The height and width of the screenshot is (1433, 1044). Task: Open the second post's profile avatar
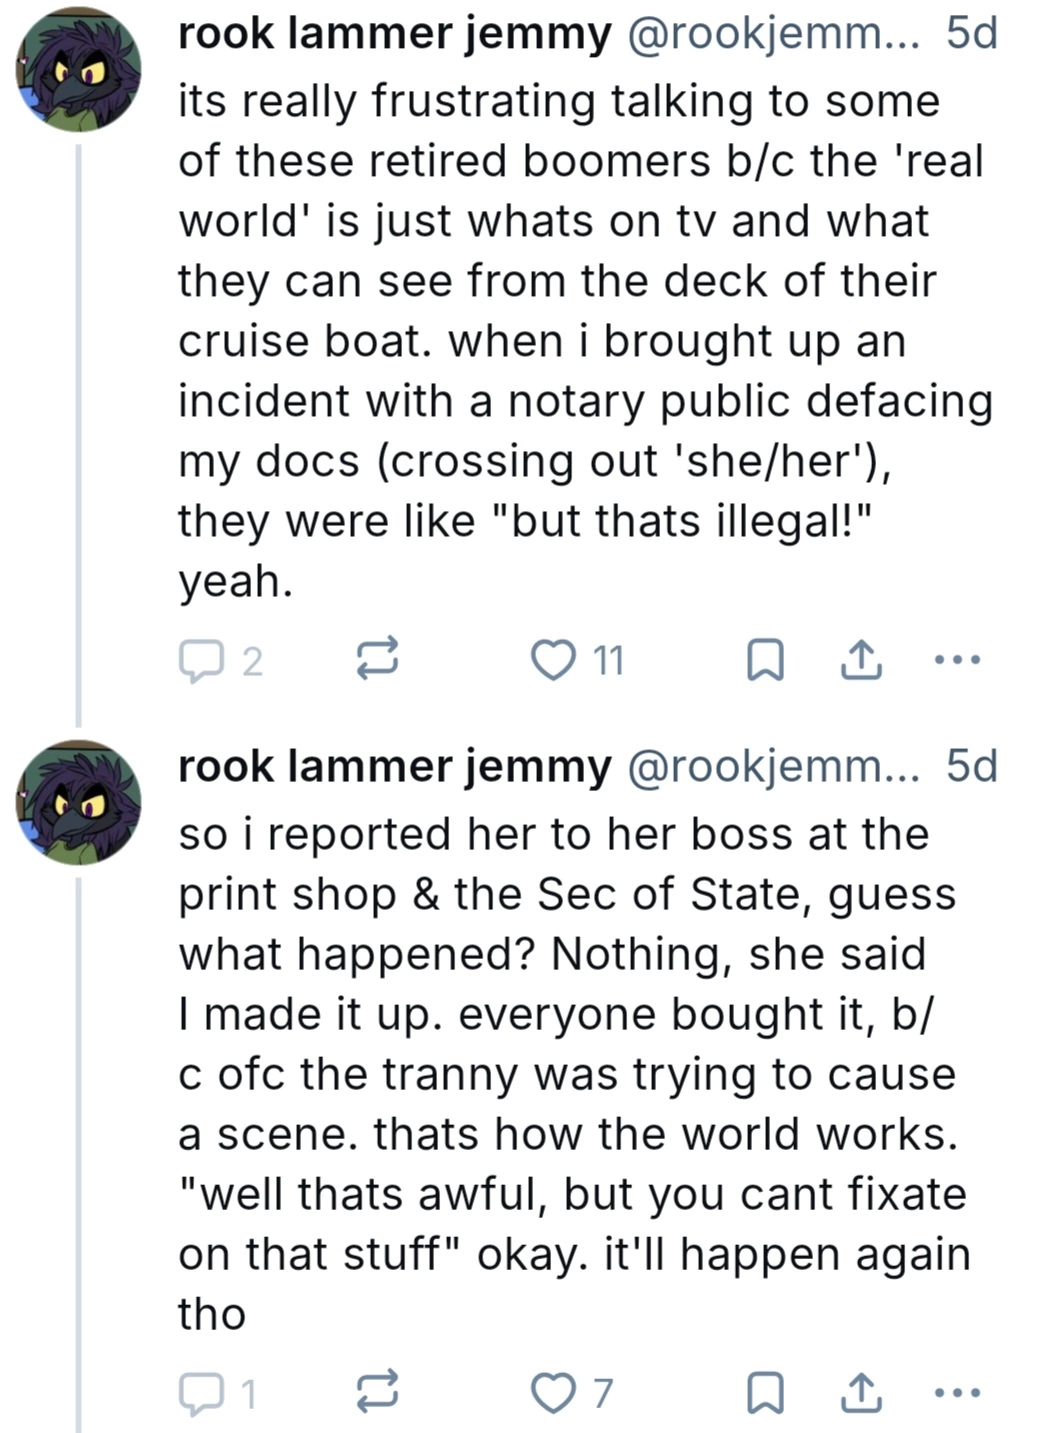point(79,802)
